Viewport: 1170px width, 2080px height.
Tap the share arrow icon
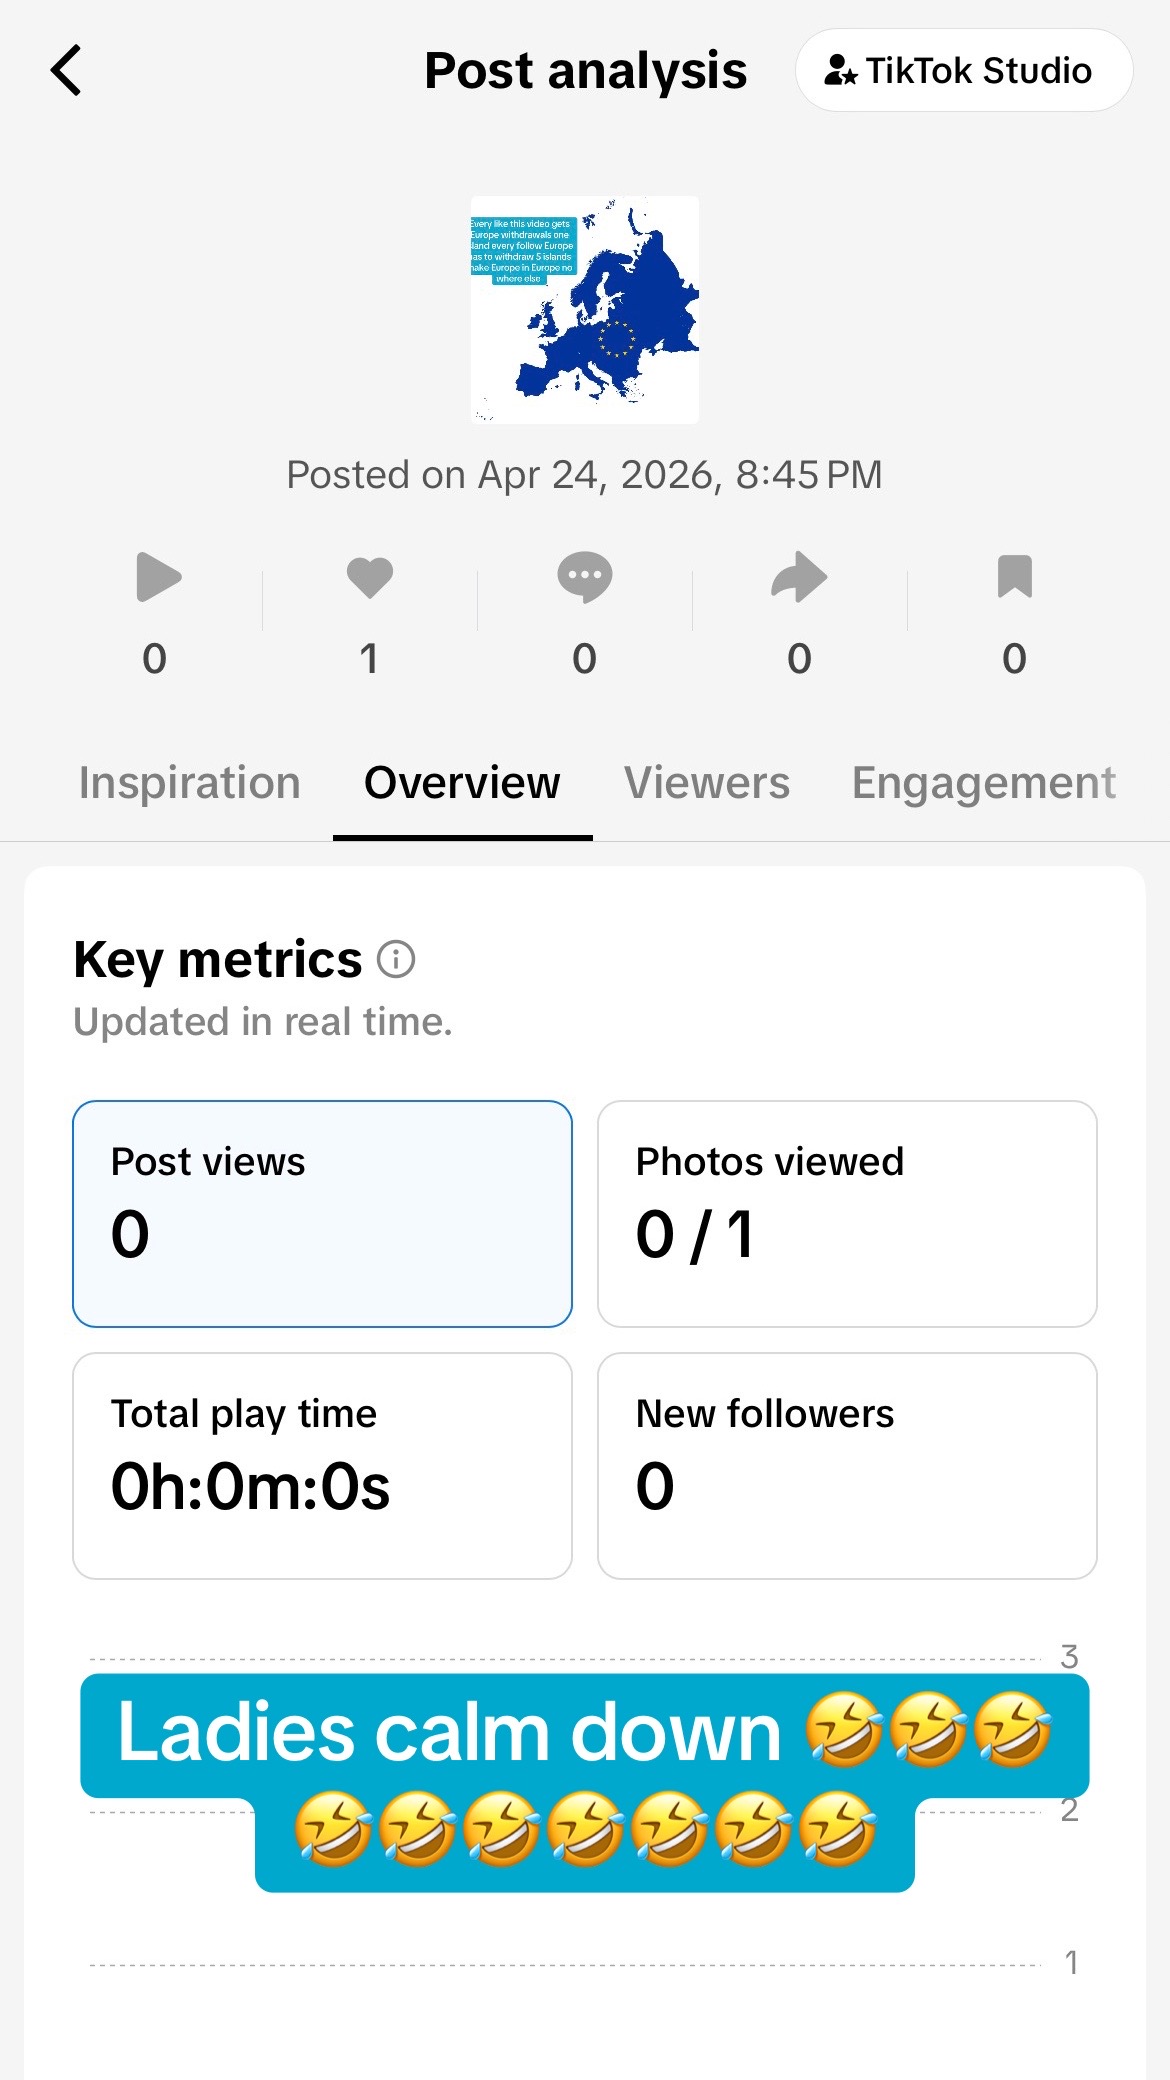point(799,577)
